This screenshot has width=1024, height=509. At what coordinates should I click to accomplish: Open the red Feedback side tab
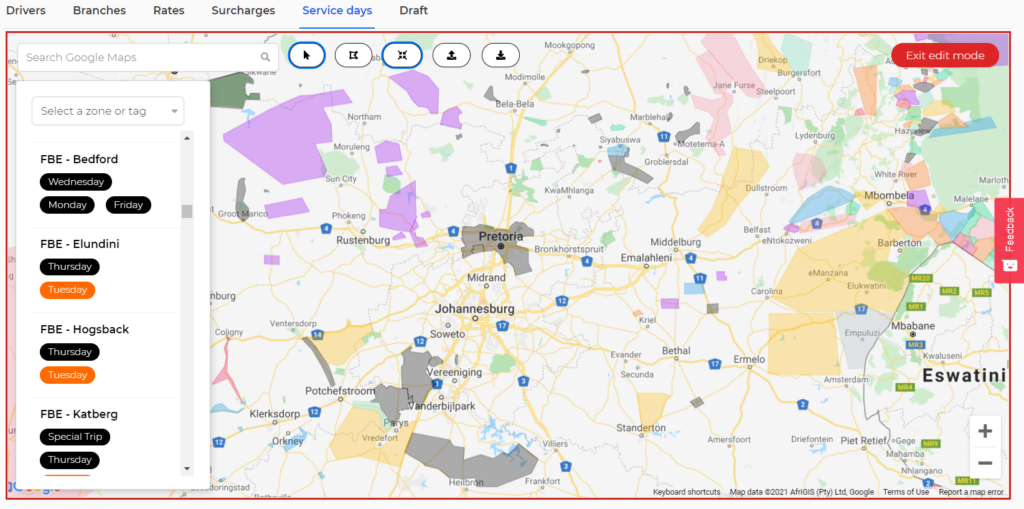[x=1009, y=240]
